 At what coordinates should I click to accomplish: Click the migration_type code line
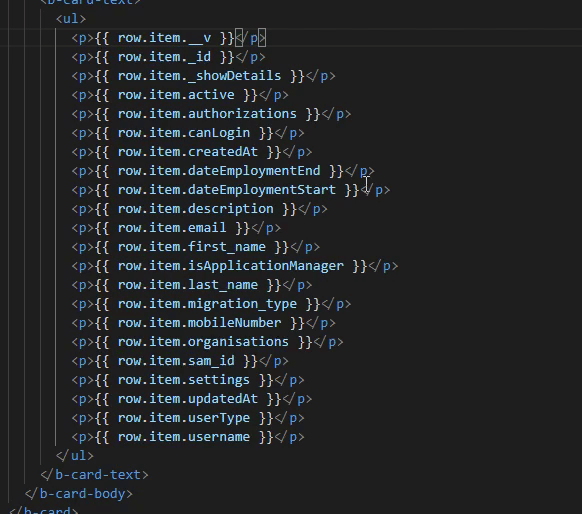tap(211, 304)
